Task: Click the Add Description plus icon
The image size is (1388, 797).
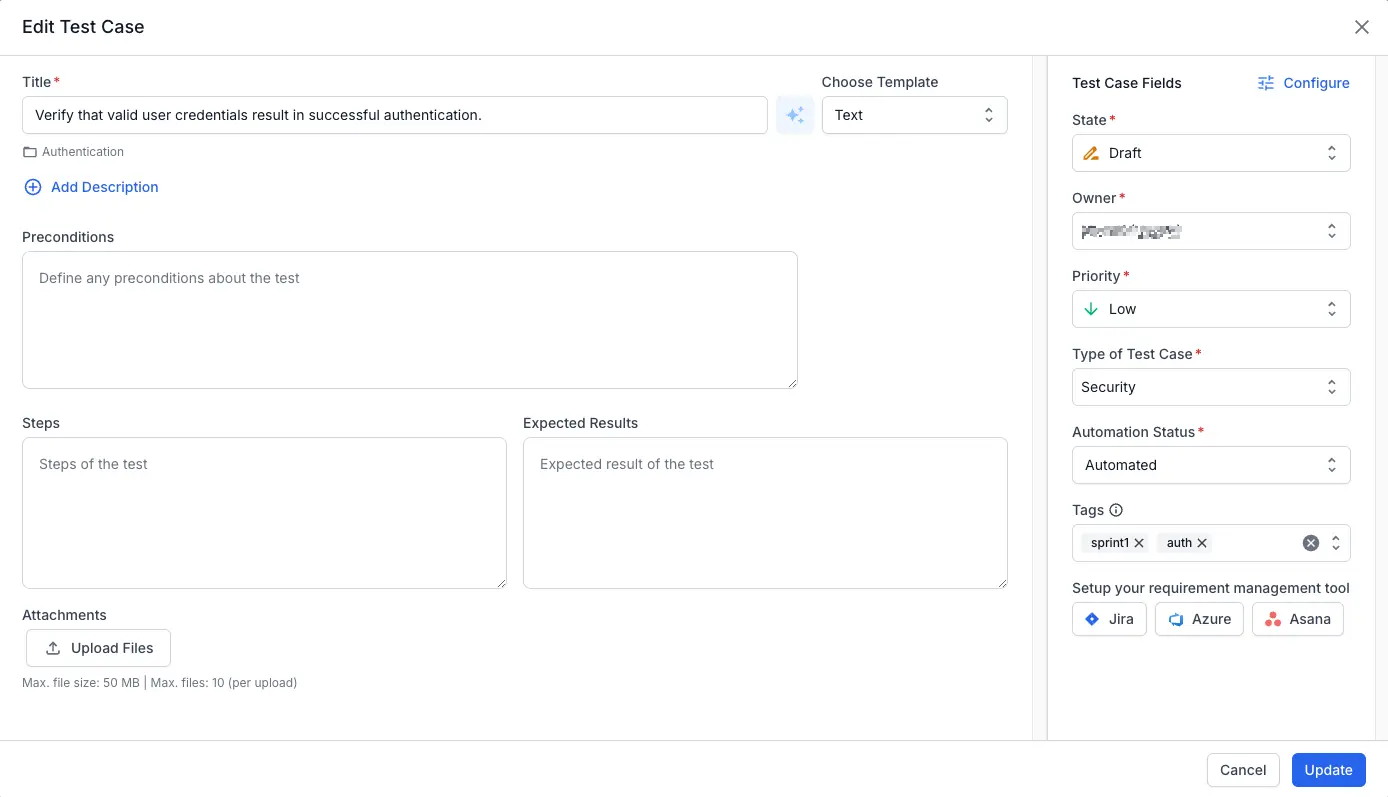Action: [x=33, y=187]
